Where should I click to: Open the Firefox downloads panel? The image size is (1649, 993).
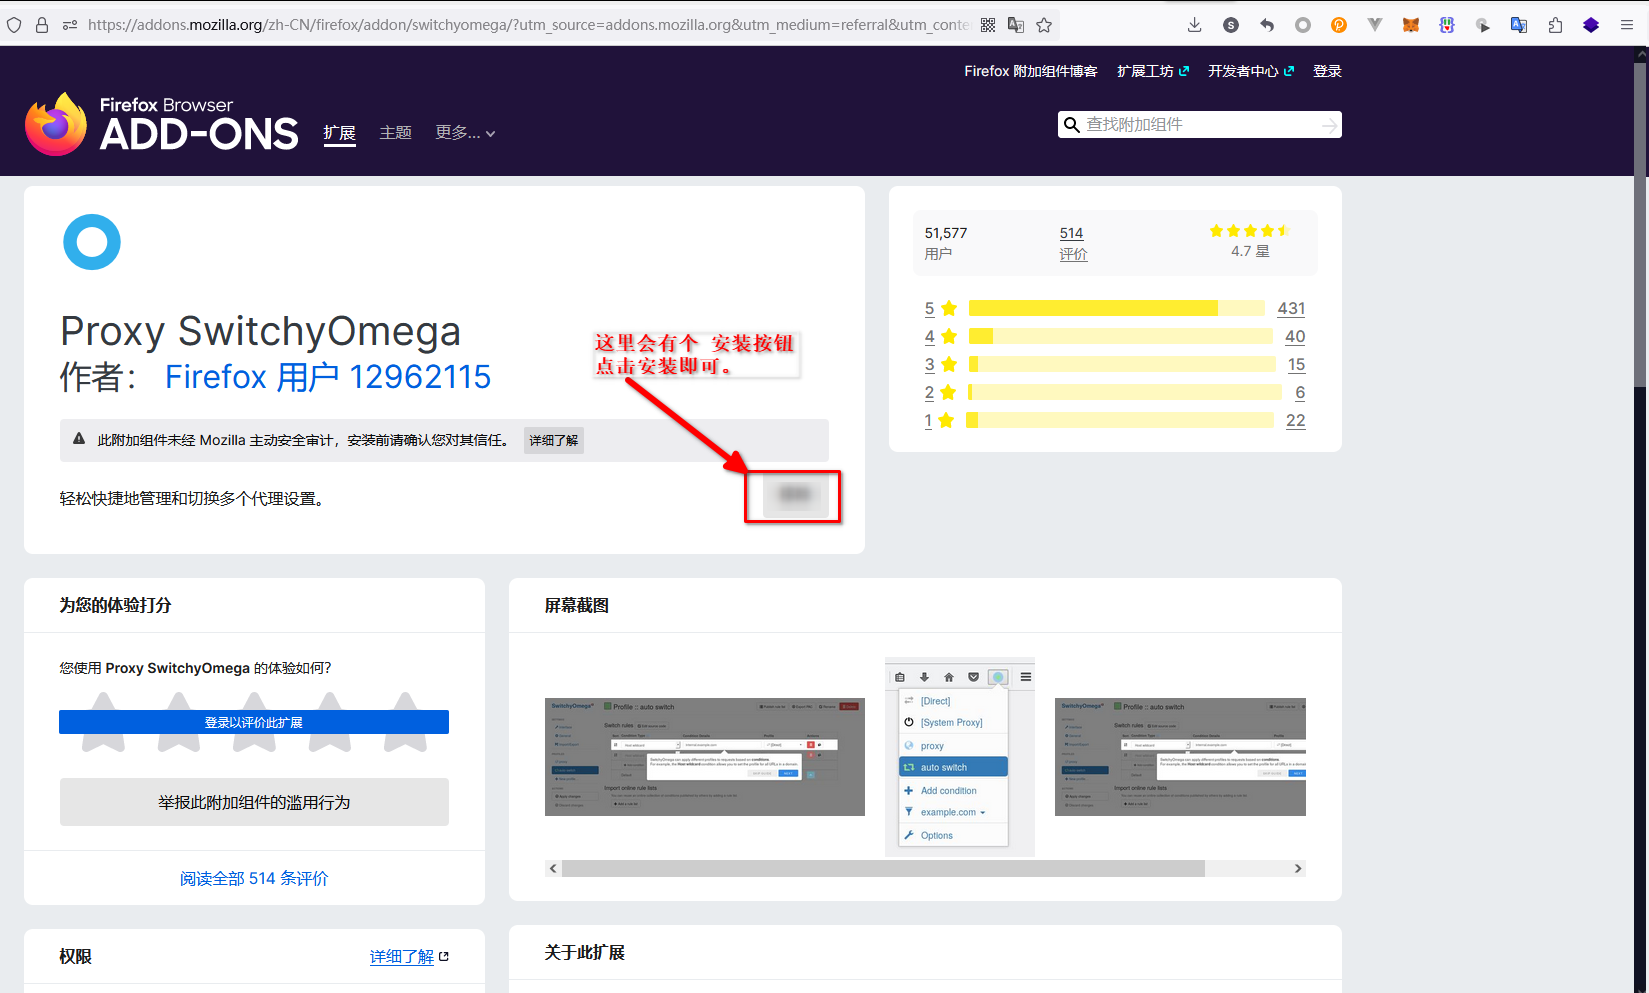[1194, 25]
